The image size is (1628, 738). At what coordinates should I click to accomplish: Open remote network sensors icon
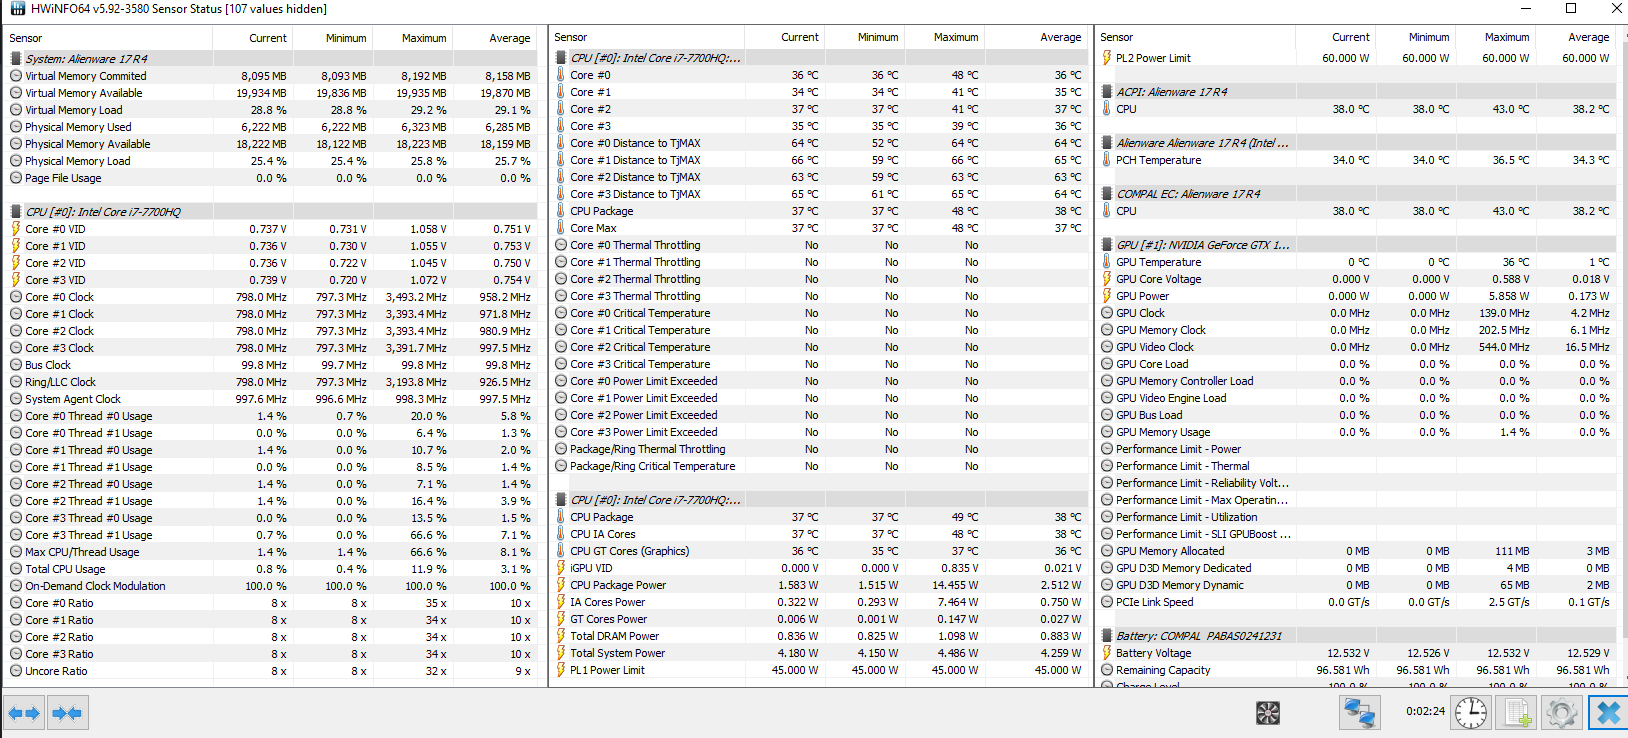[x=1359, y=713]
